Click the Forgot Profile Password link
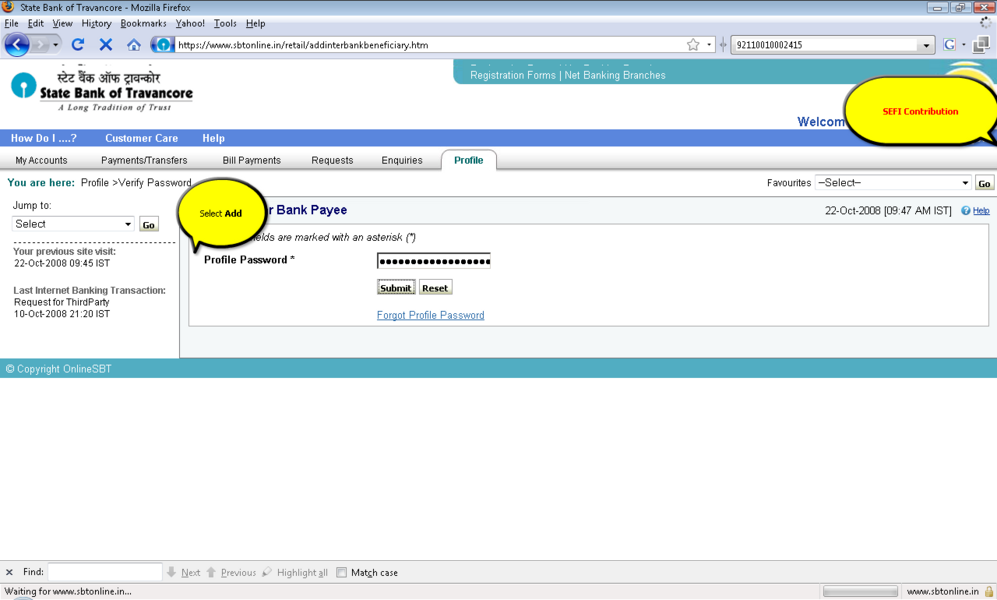Image resolution: width=997 pixels, height=600 pixels. pos(430,315)
